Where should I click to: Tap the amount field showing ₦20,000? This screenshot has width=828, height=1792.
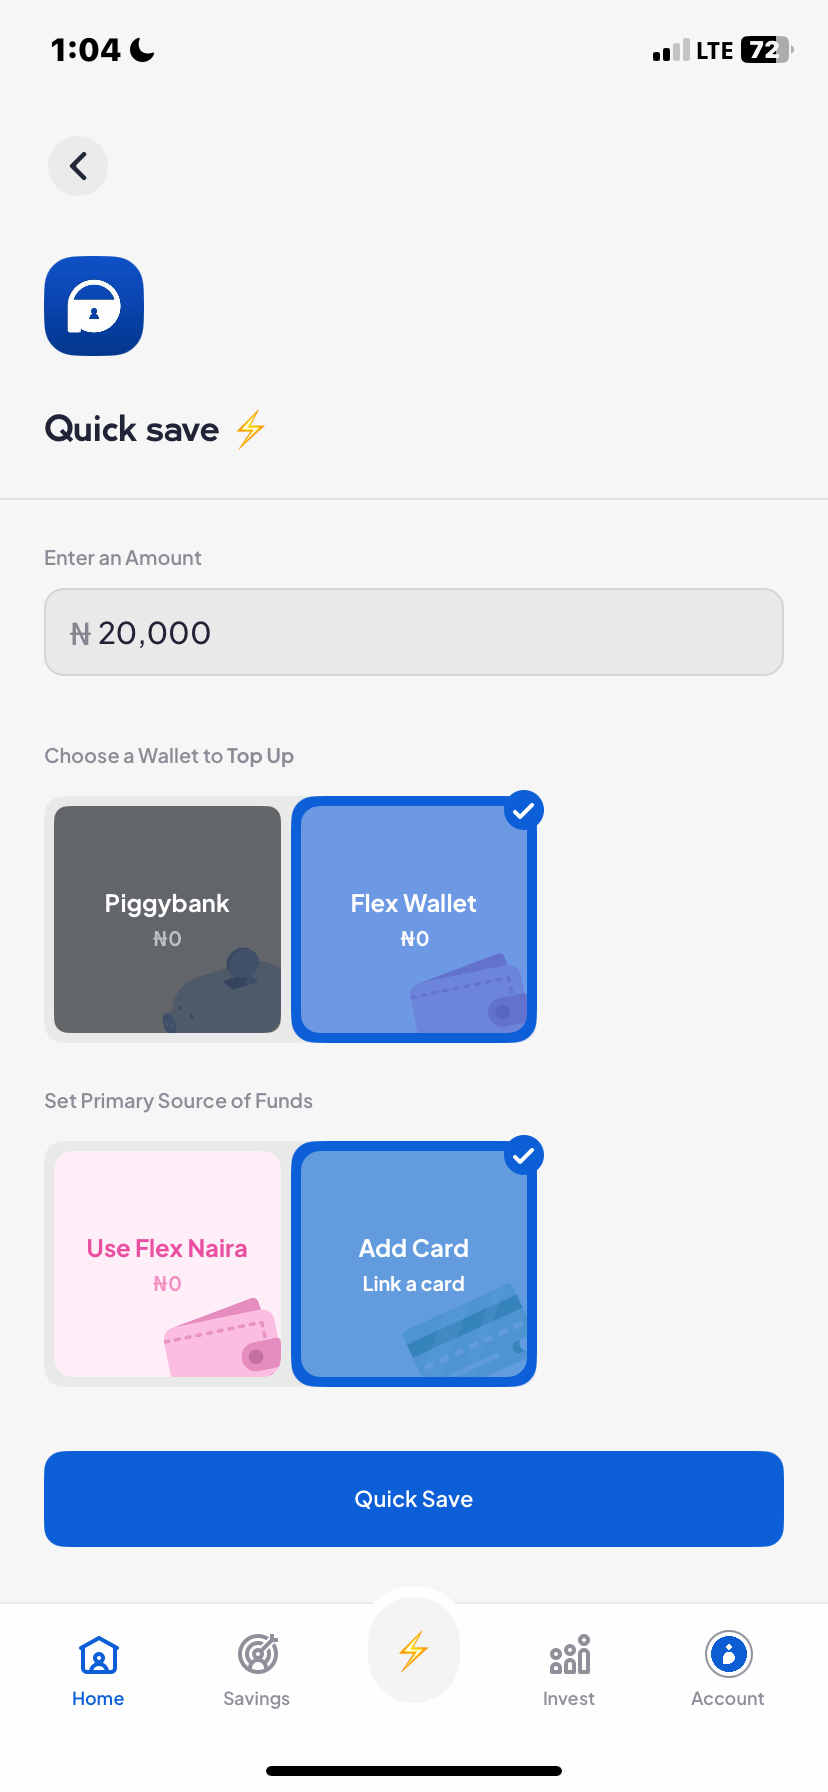[x=413, y=631]
